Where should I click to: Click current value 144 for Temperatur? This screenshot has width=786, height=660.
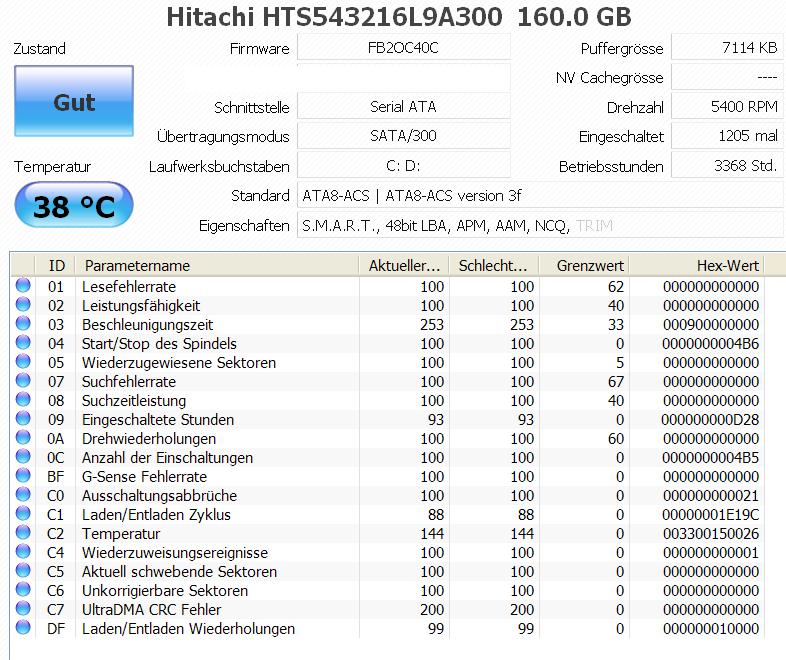[432, 534]
